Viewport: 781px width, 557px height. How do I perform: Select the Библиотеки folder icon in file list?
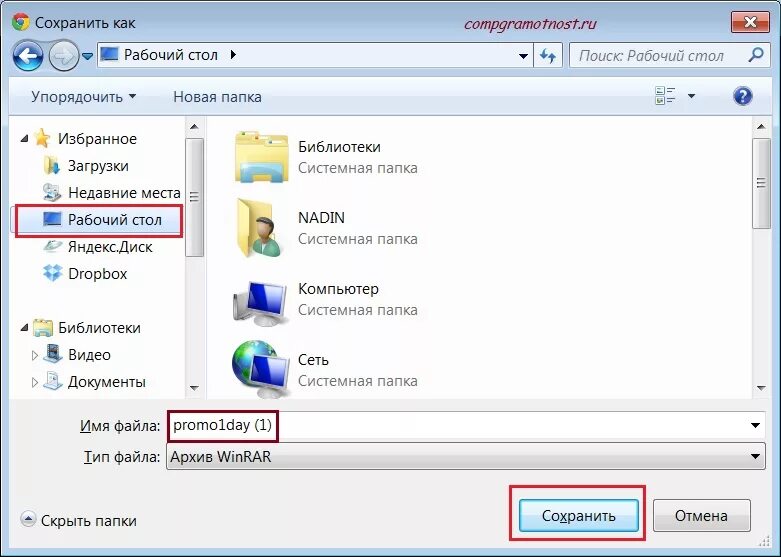[x=261, y=157]
